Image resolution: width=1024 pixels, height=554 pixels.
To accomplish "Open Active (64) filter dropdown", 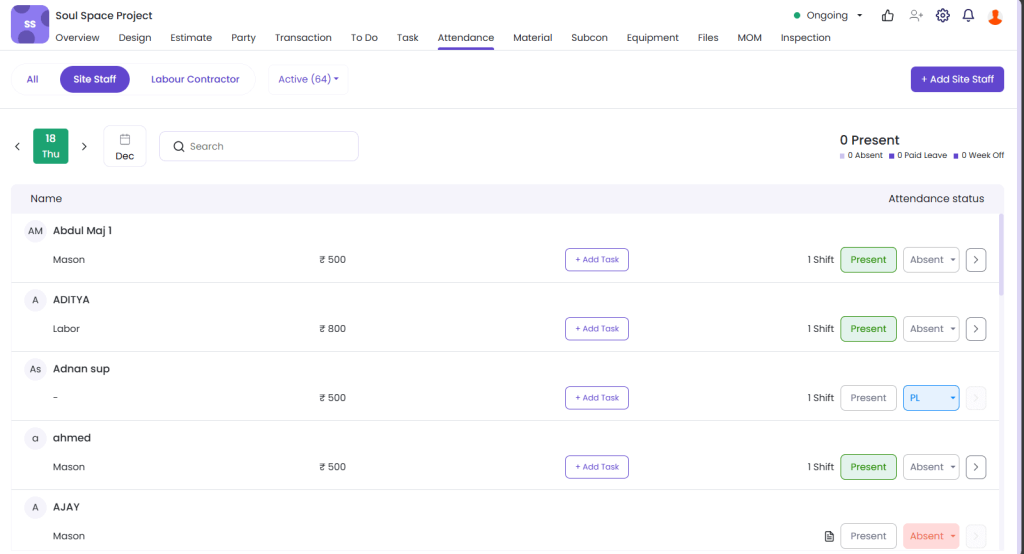I will 308,79.
